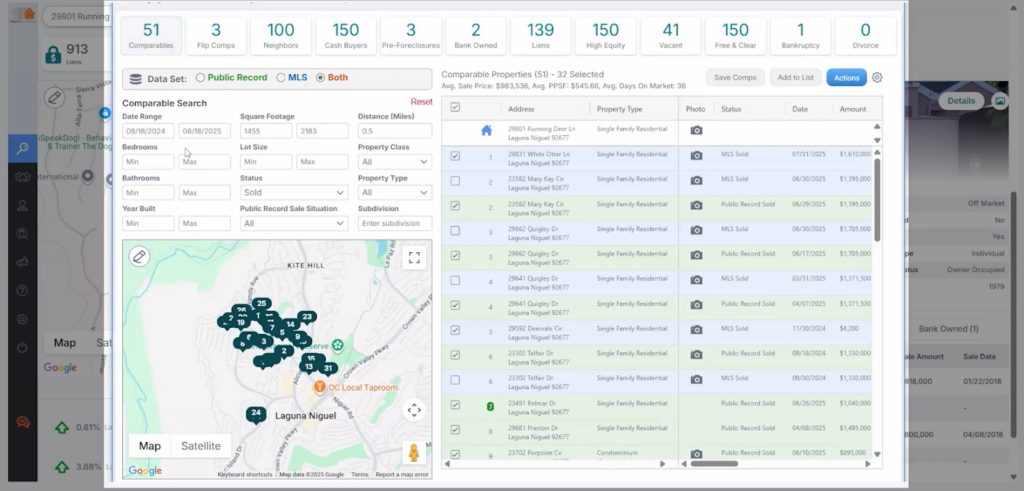This screenshot has height=491, width=1024.
Task: Click the gear settings icon beside Actions
Action: (x=877, y=78)
